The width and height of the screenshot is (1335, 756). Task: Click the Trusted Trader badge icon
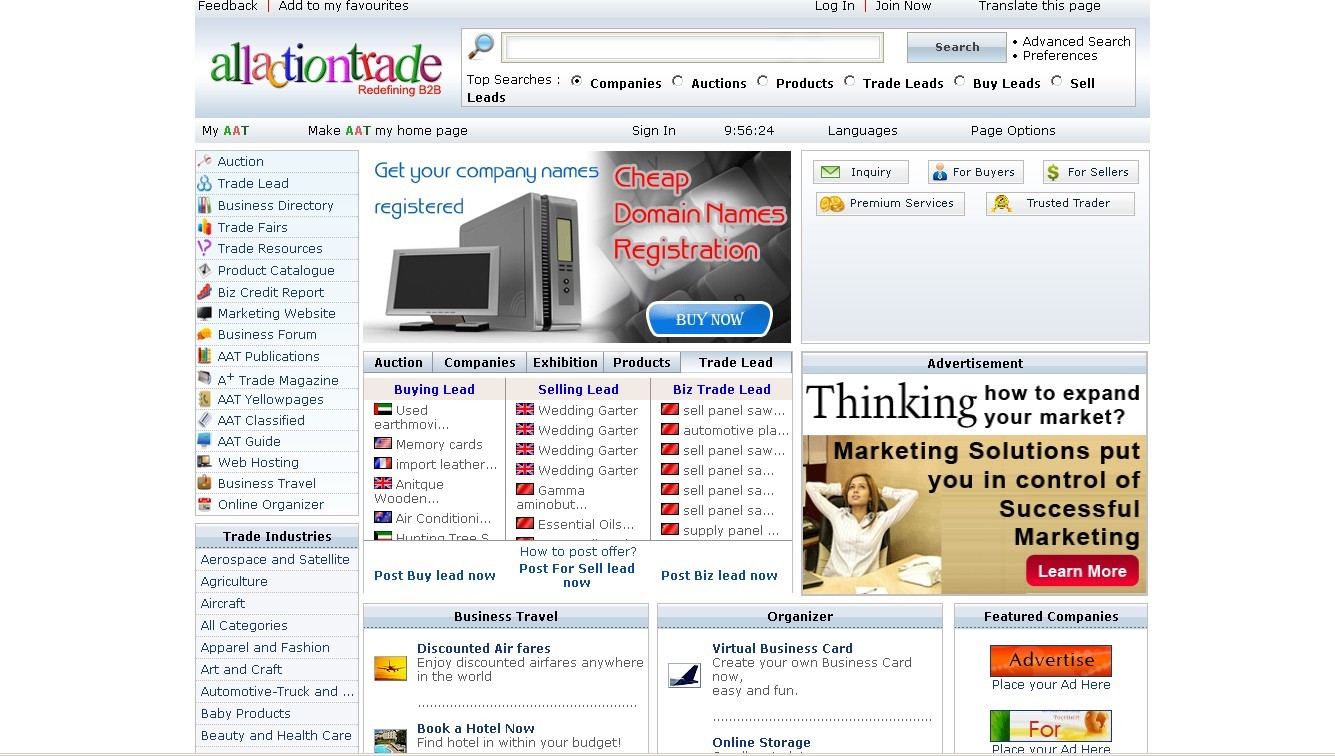click(x=1001, y=204)
